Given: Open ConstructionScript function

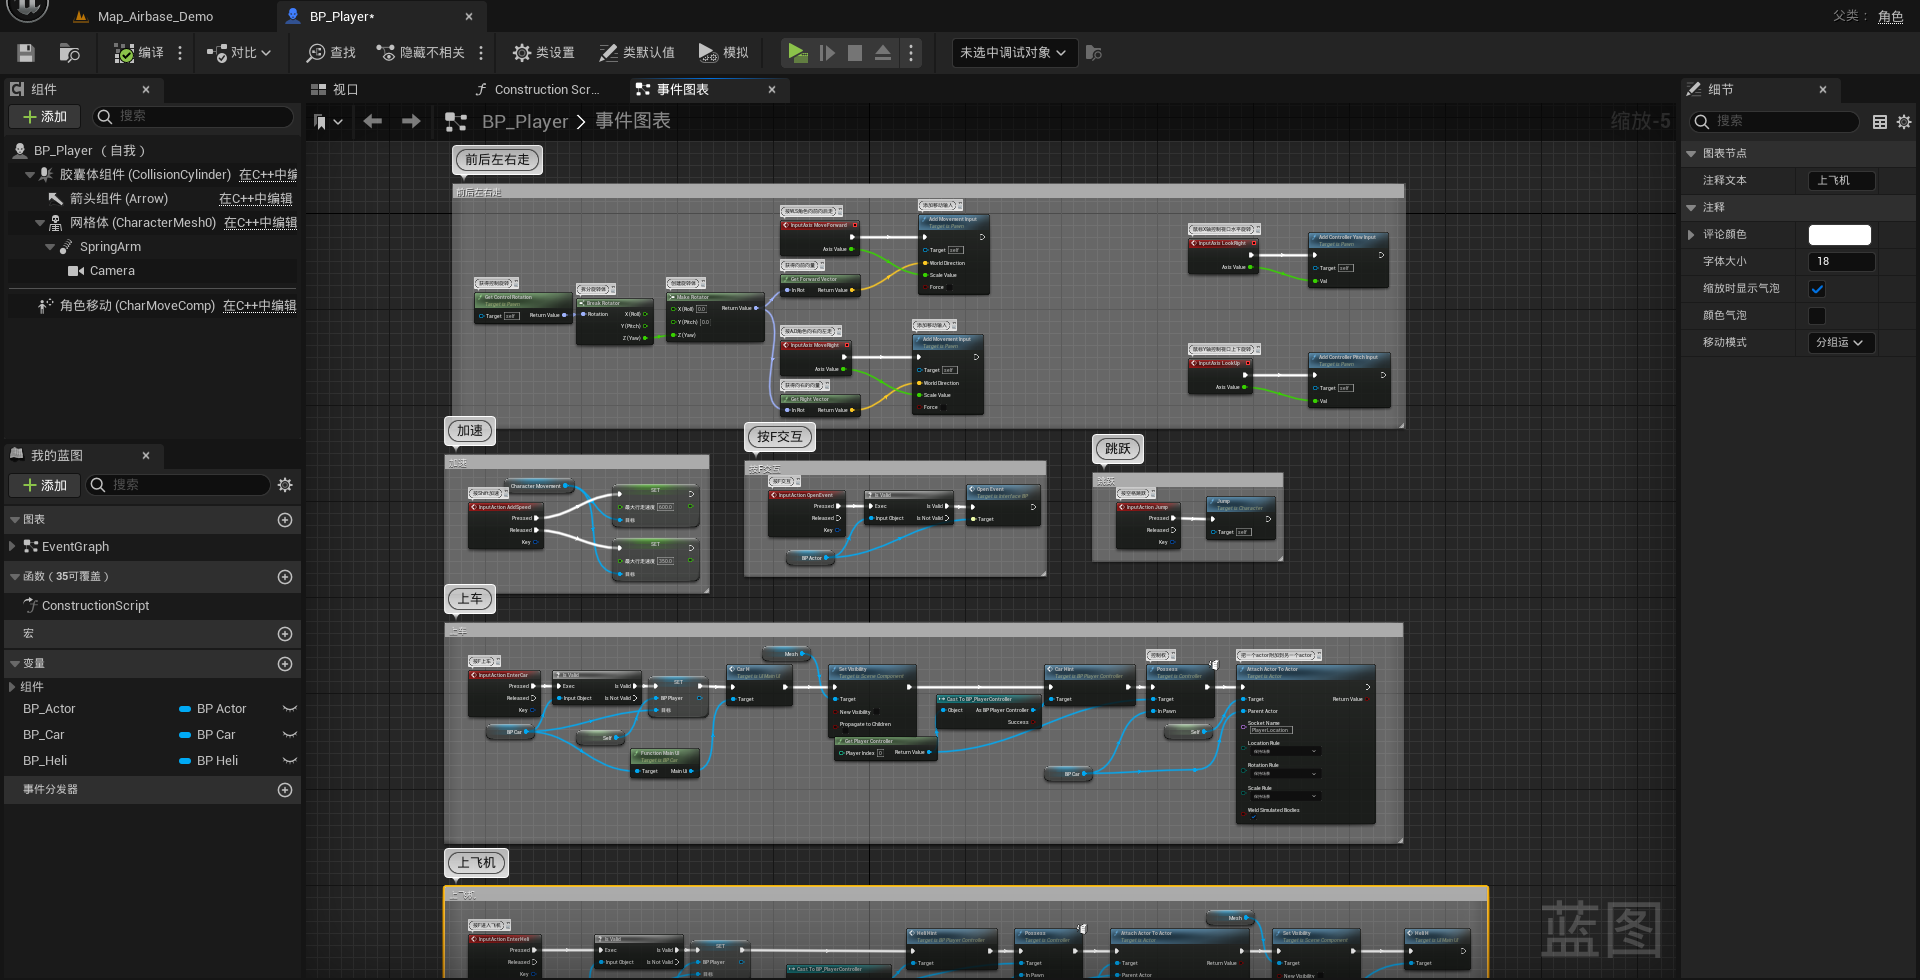Looking at the screenshot, I should (95, 606).
